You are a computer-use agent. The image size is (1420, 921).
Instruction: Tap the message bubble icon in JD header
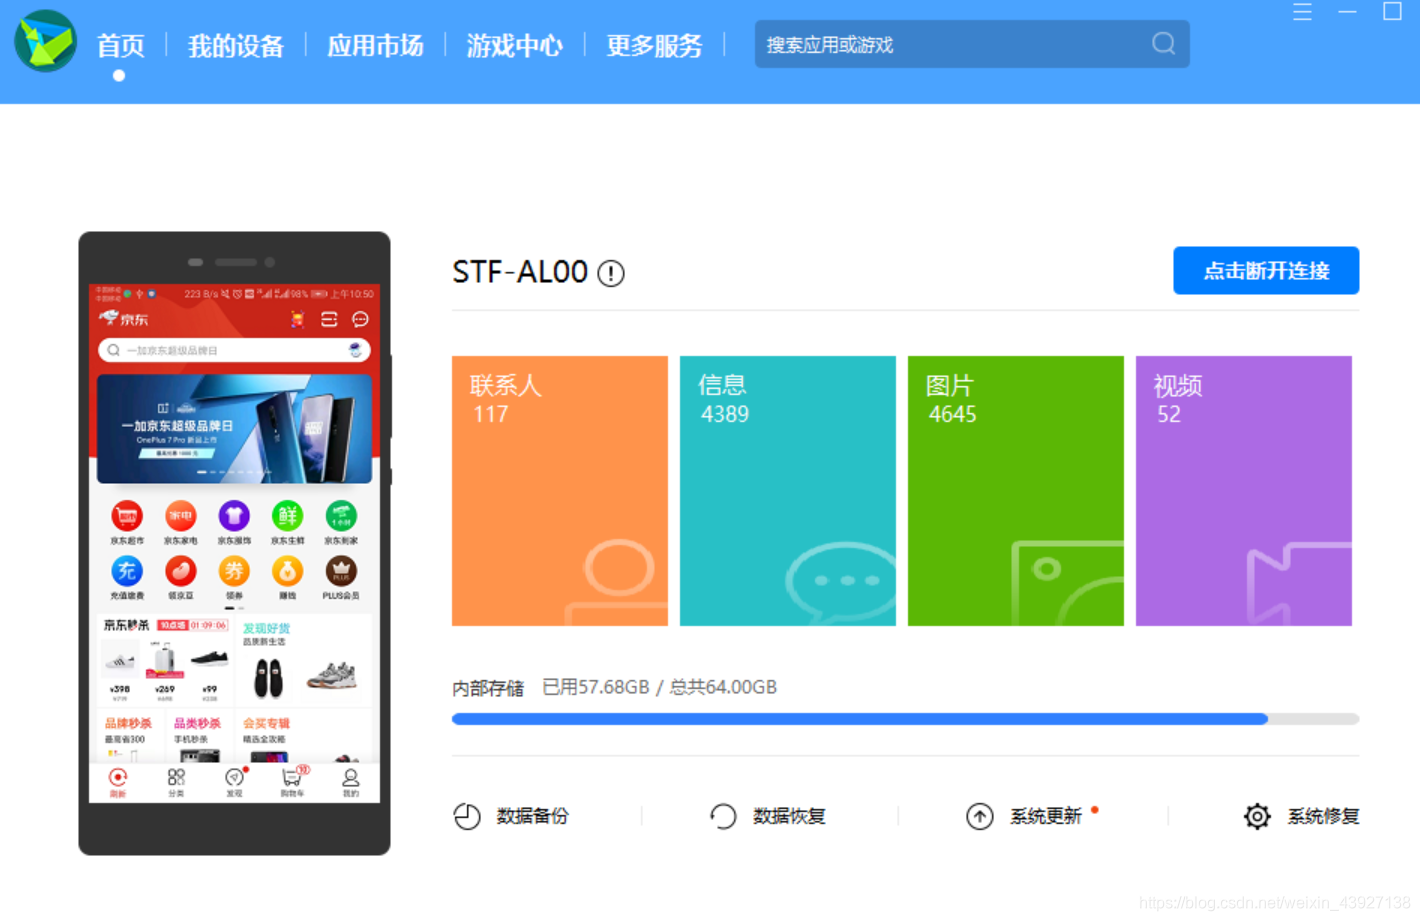(360, 319)
